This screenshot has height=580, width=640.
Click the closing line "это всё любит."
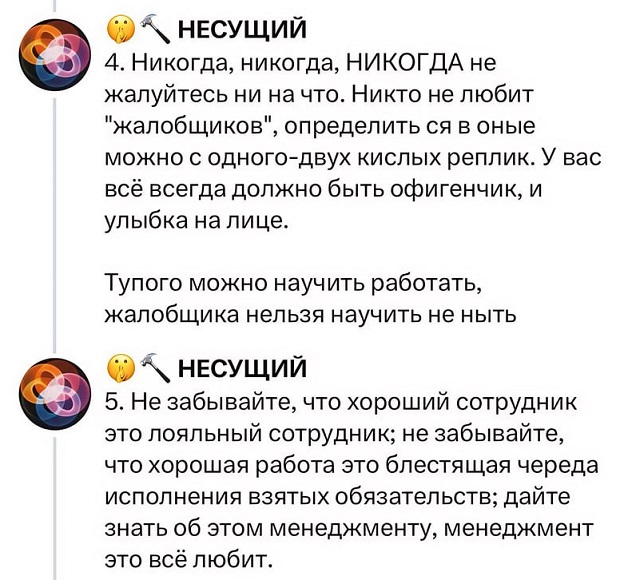click(x=189, y=558)
